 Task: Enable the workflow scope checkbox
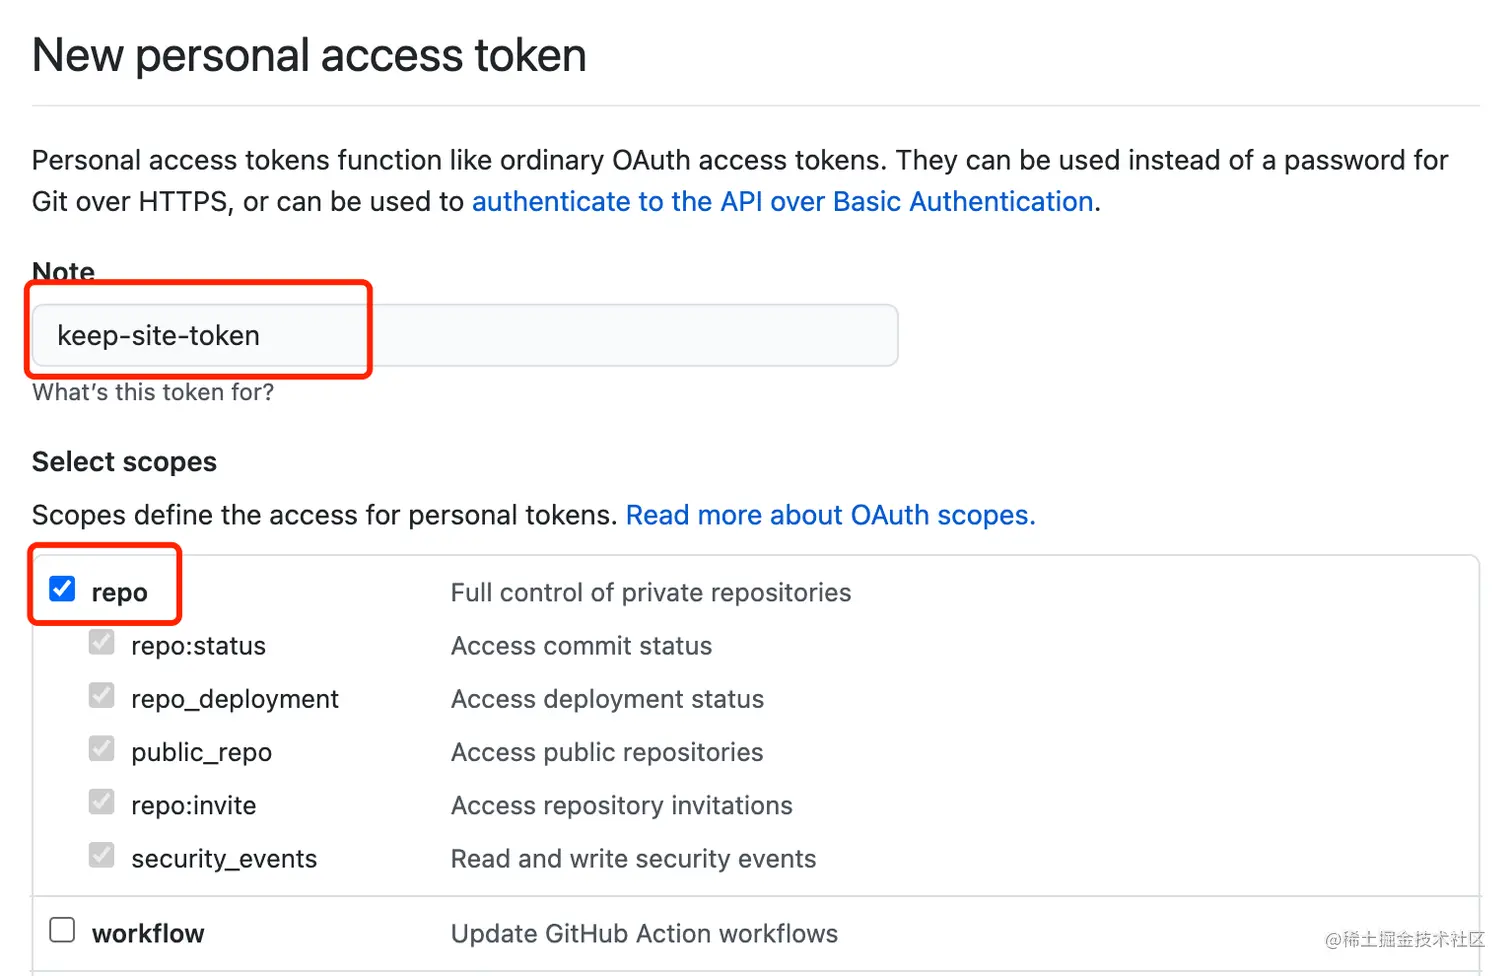click(x=62, y=931)
